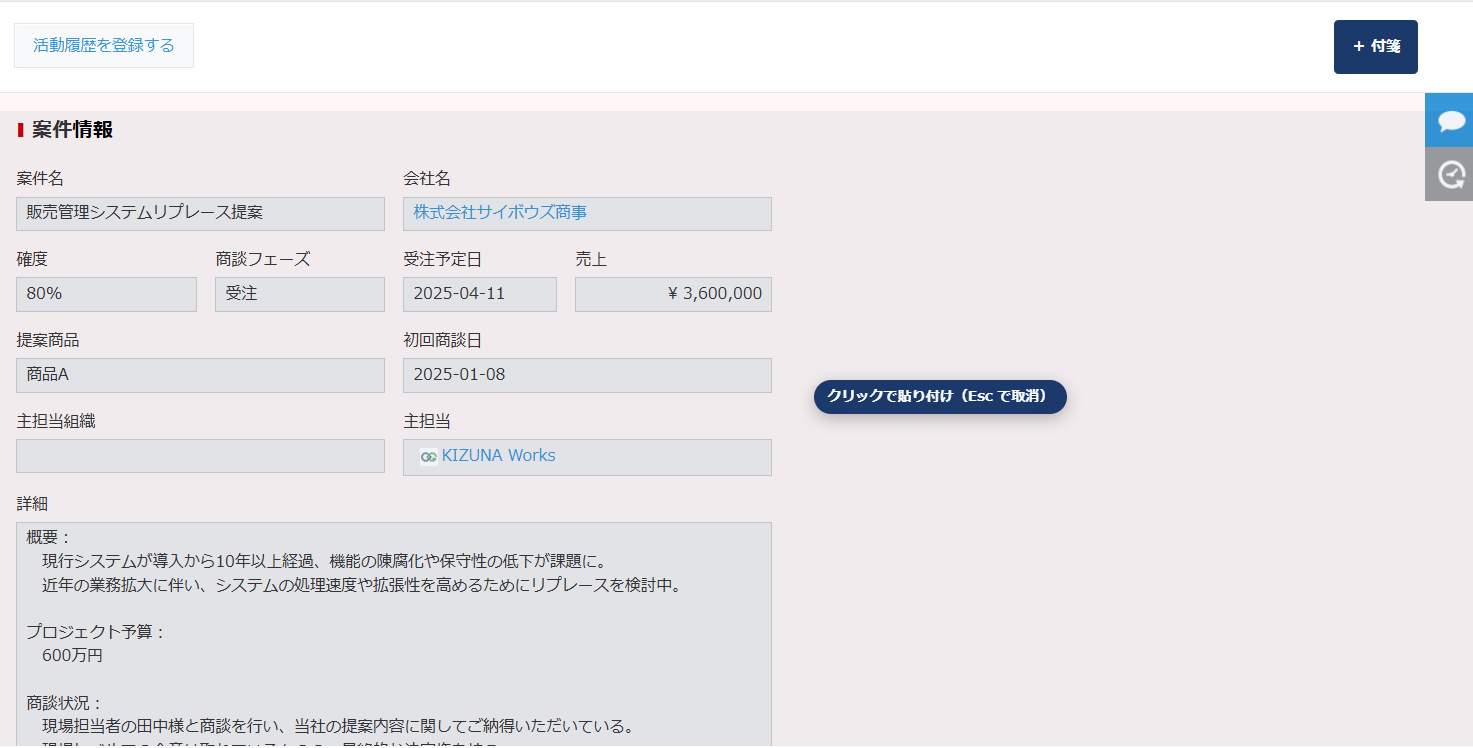Viewport: 1473px width, 748px height.
Task: Click the 商談状況： line in details
Action: [65, 703]
